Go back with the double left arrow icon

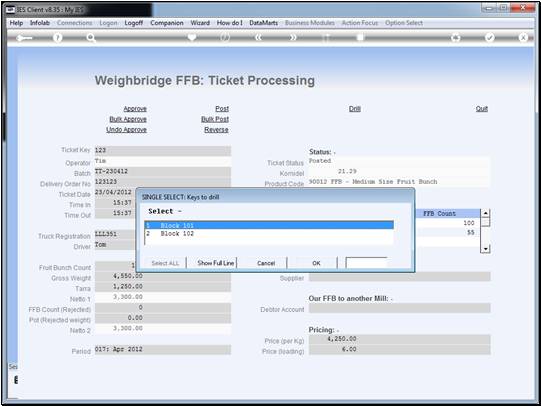[x=258, y=37]
